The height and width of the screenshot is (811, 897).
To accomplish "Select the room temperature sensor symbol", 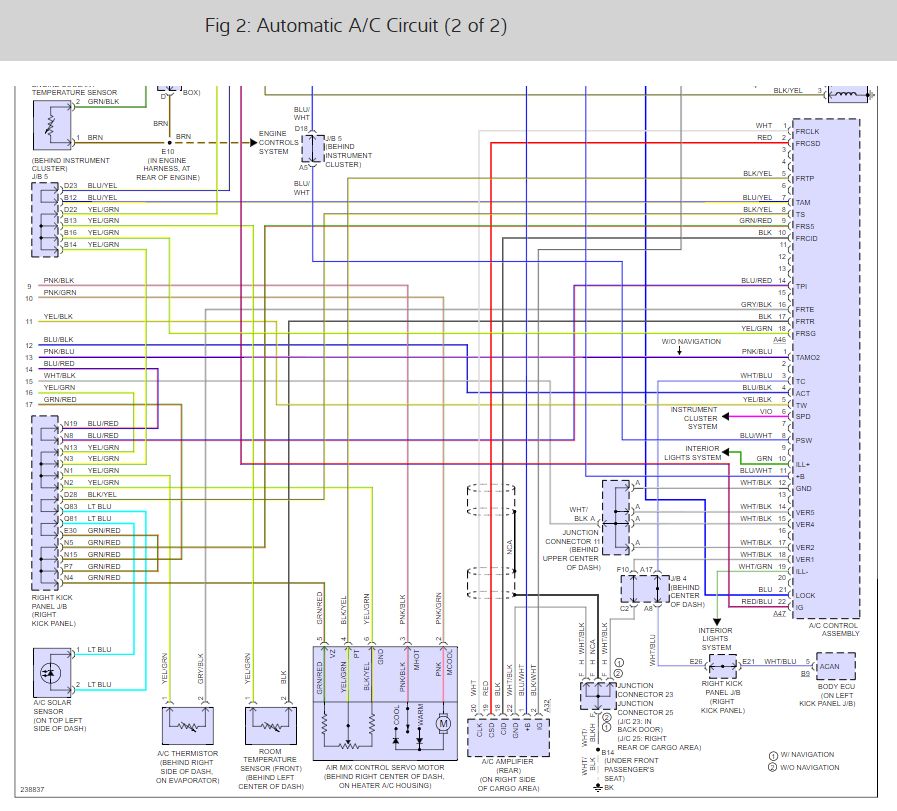I will [x=271, y=726].
